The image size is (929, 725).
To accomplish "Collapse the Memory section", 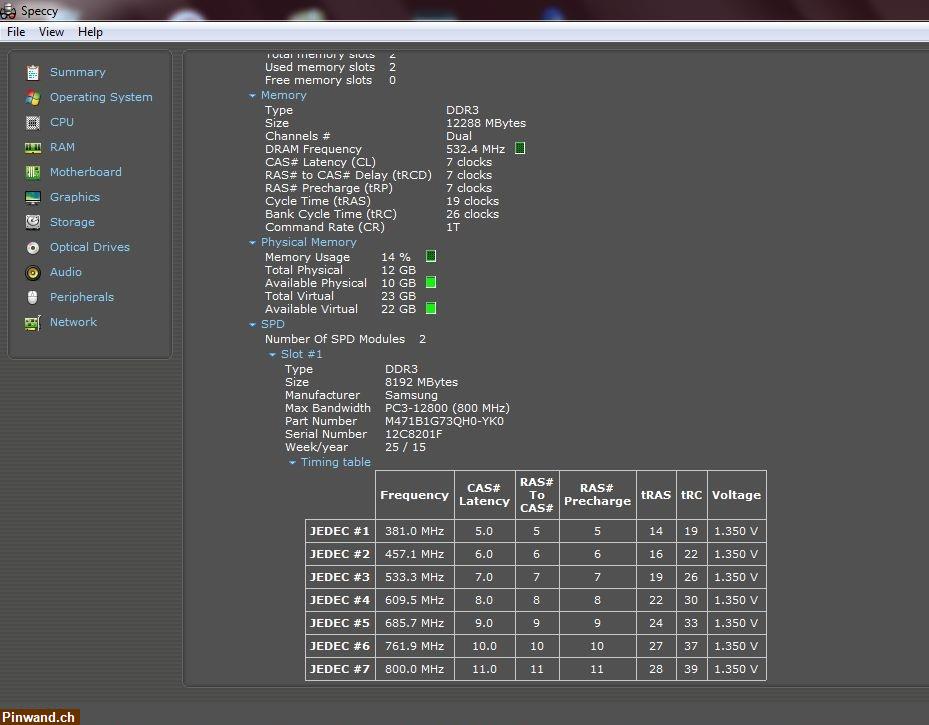I will click(253, 95).
